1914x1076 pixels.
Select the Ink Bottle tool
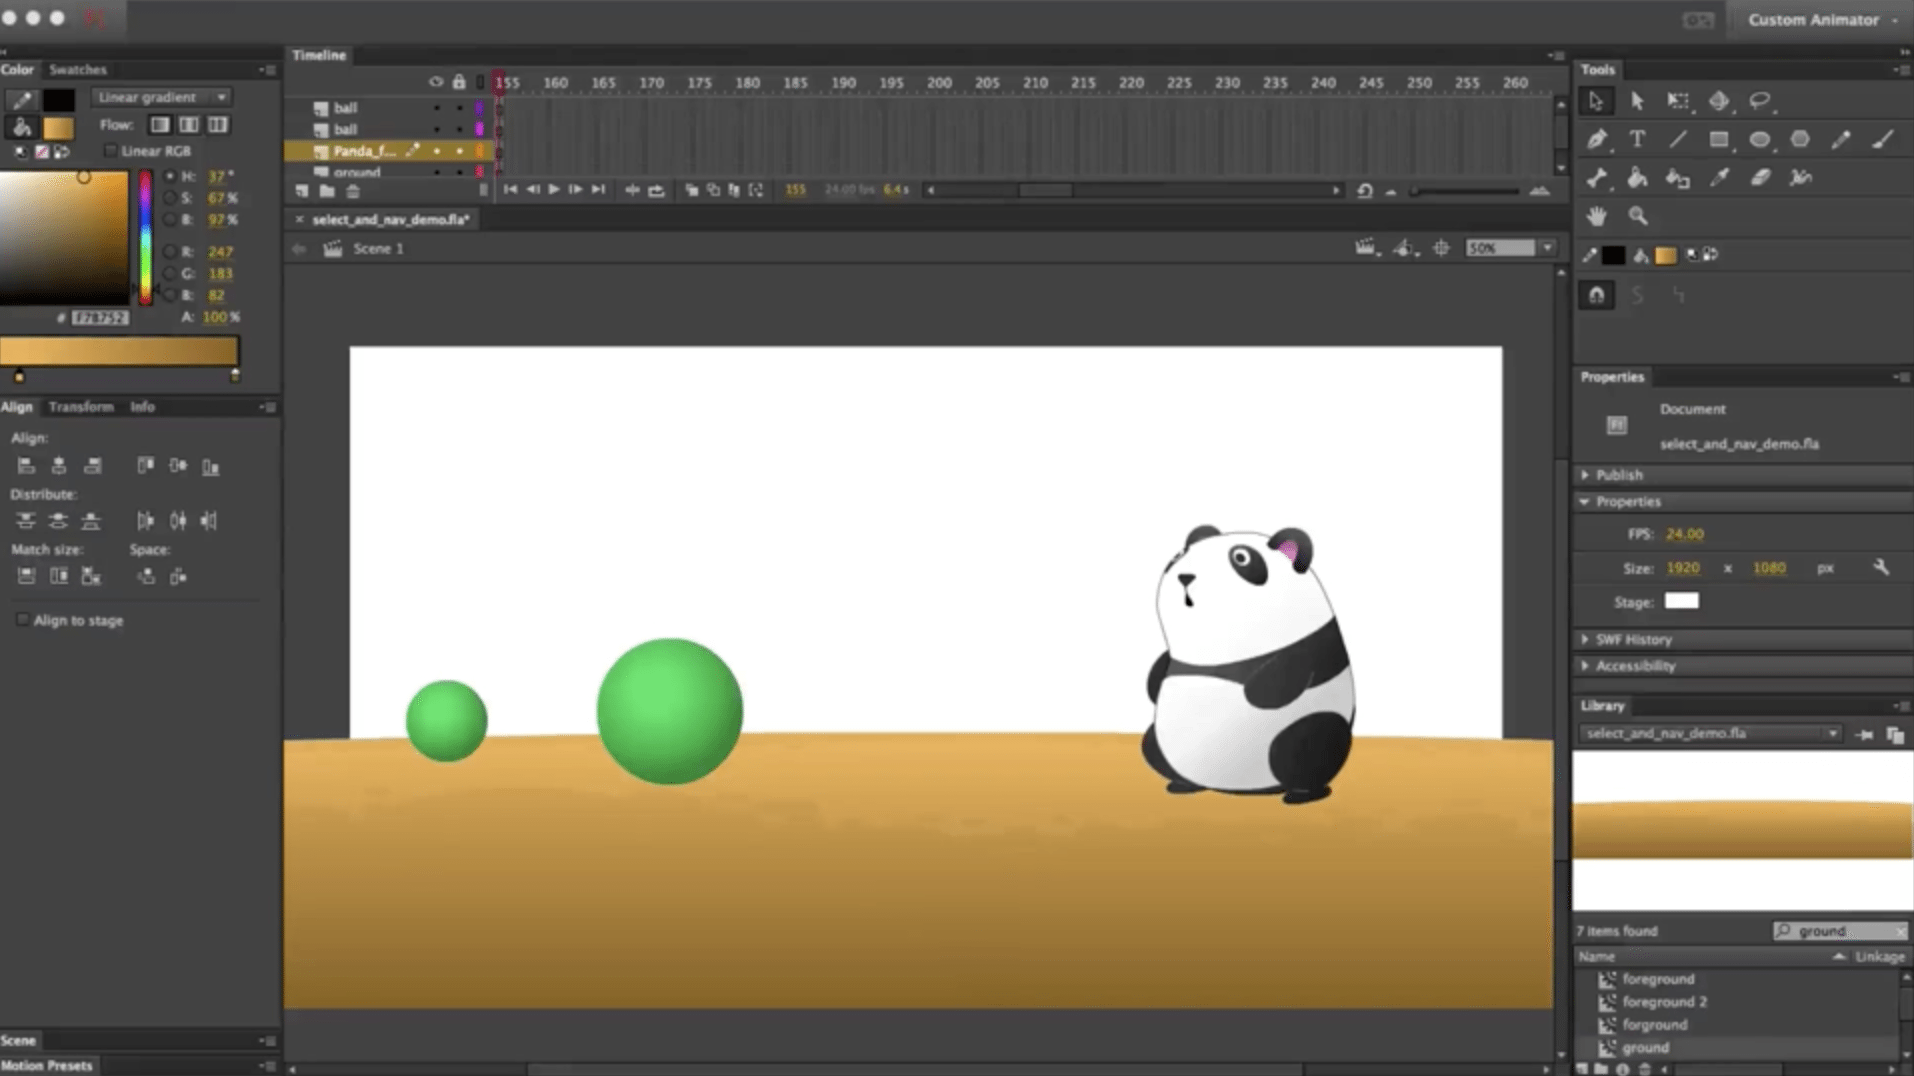(1678, 179)
